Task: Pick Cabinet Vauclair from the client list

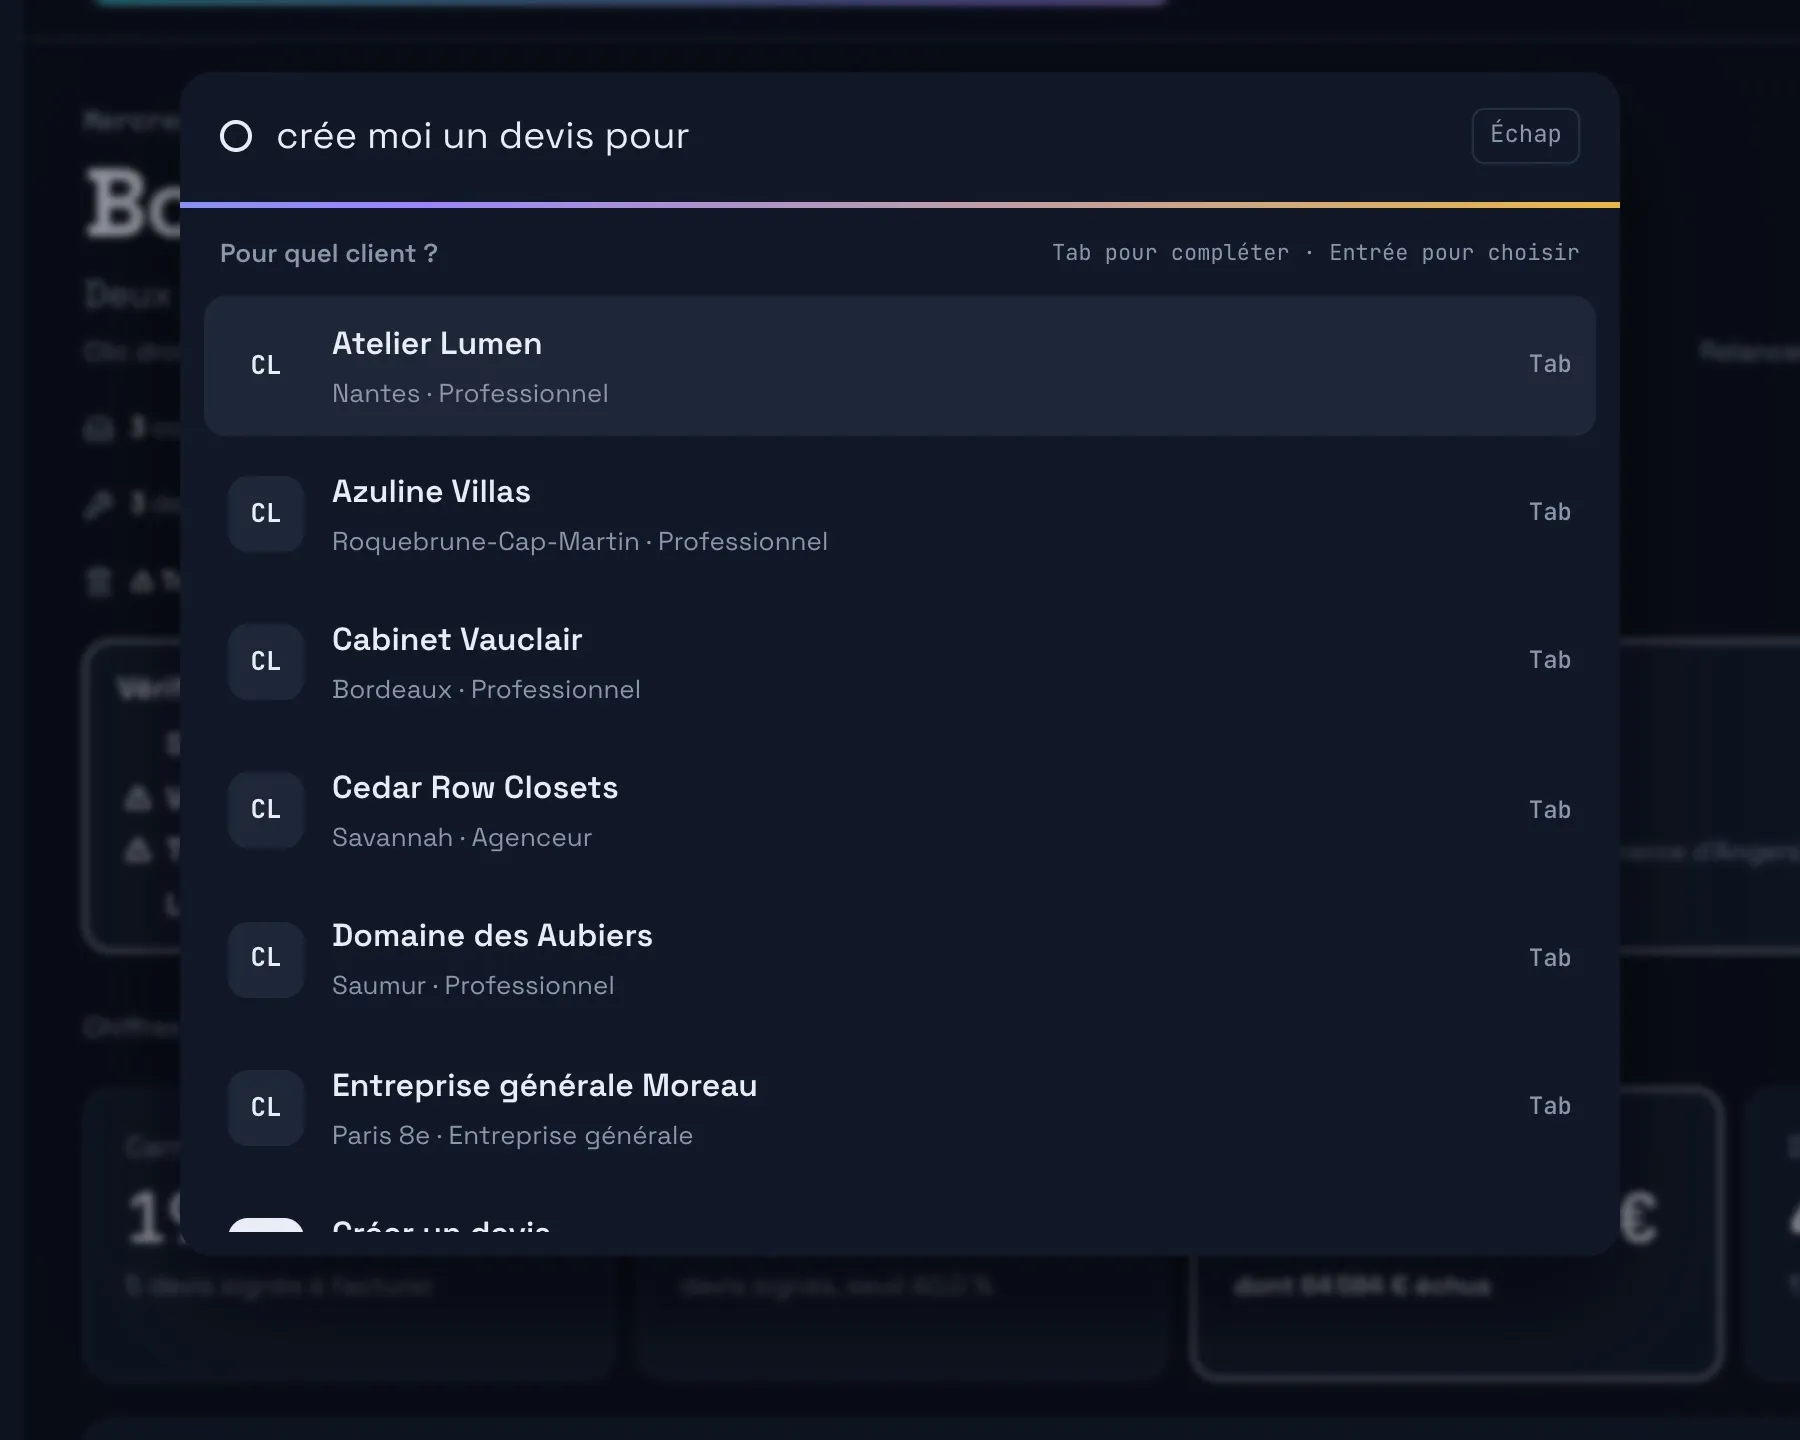Action: click(900, 662)
